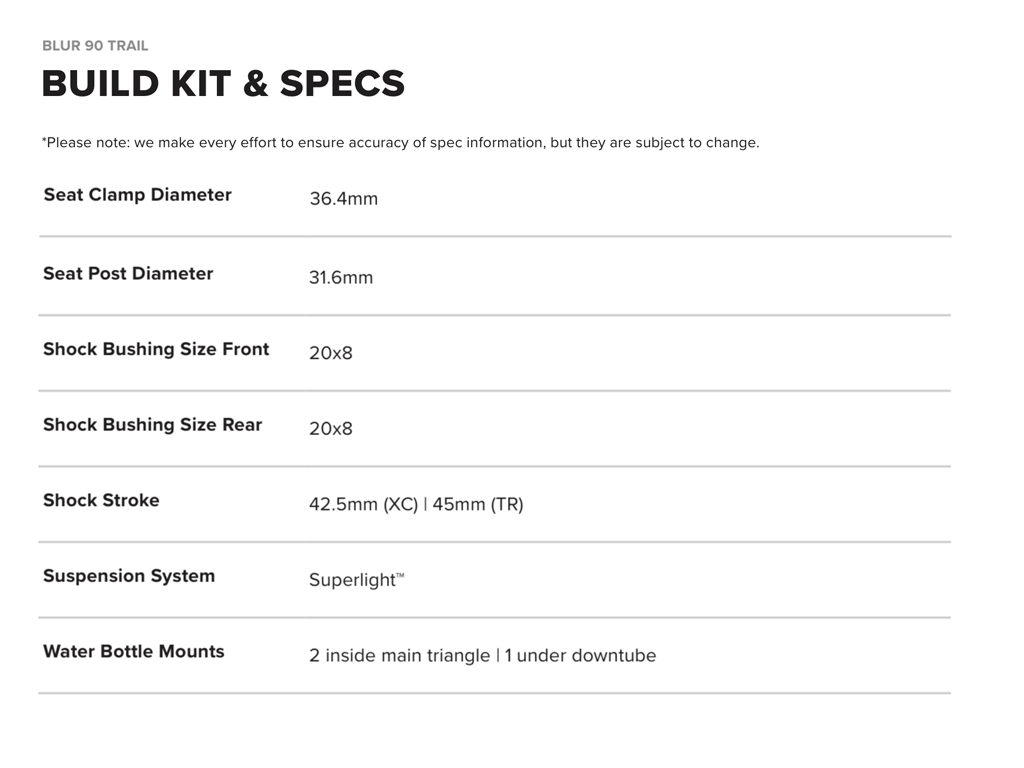Click the BLUR 90 TRAIL subtitle
This screenshot has height=768, width=1024.
(x=95, y=46)
